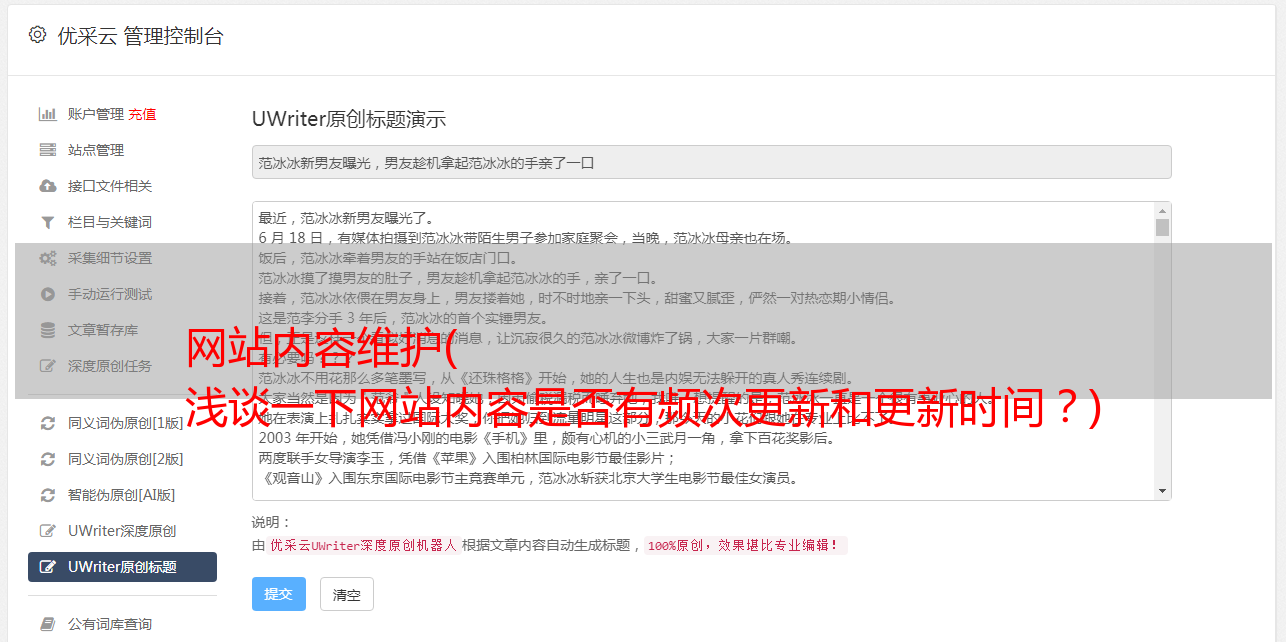The width and height of the screenshot is (1286, 642).
Task: Click the text area scrollbar down arrow
Action: point(1162,491)
